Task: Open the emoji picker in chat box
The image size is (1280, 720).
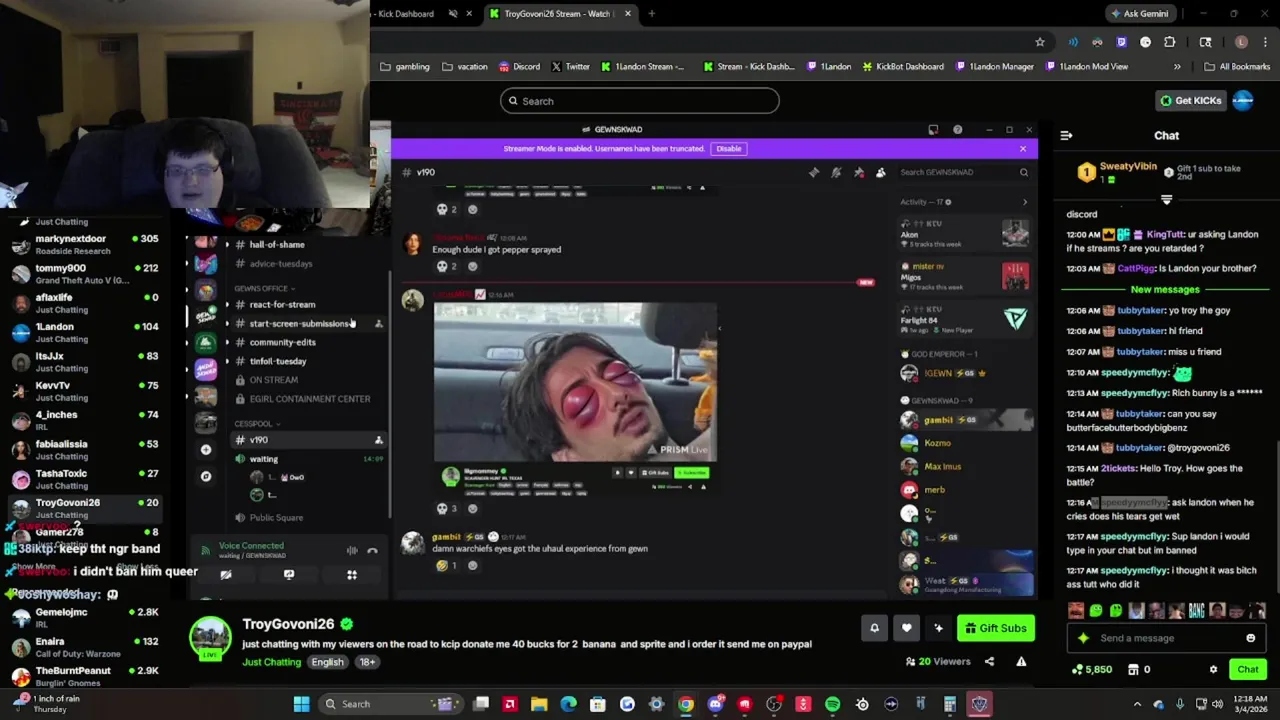Action: (1250, 638)
